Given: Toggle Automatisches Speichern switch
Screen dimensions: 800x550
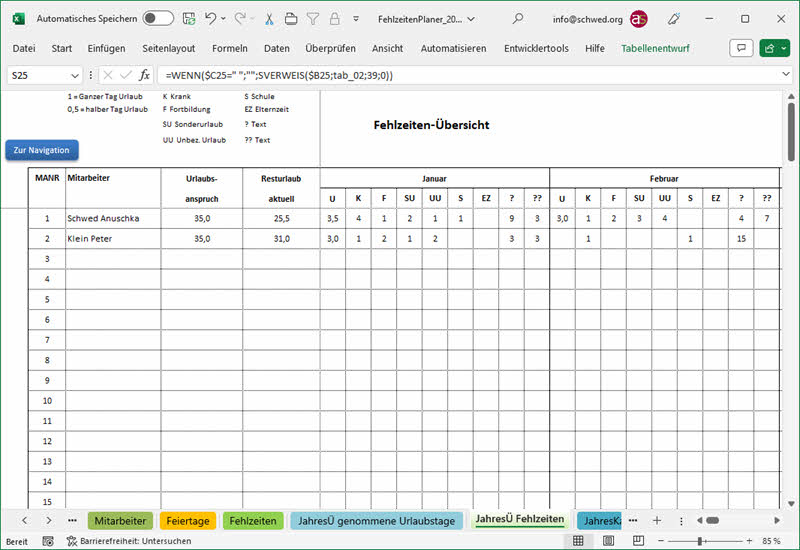Looking at the screenshot, I should pos(158,18).
